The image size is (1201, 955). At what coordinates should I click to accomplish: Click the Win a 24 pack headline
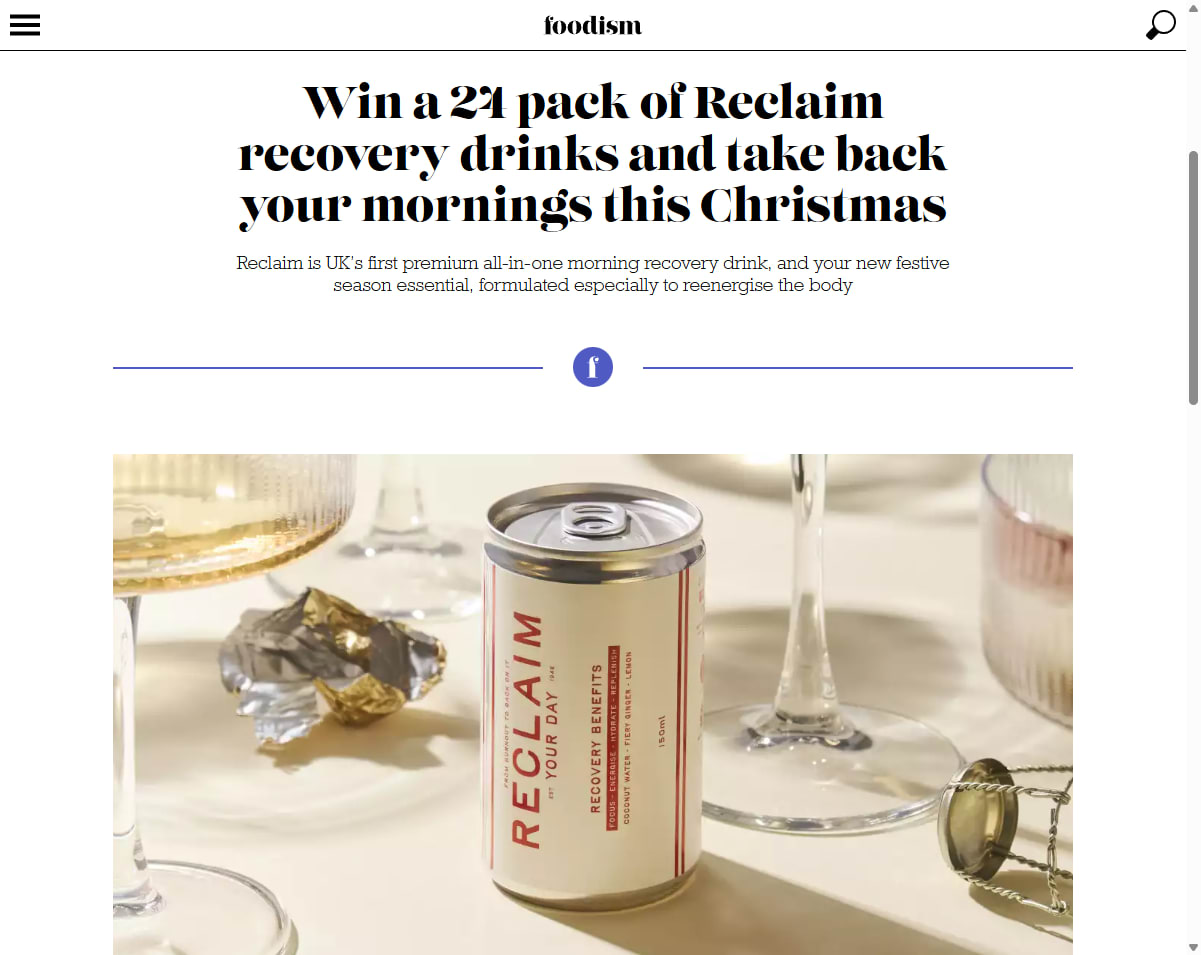[x=593, y=154]
